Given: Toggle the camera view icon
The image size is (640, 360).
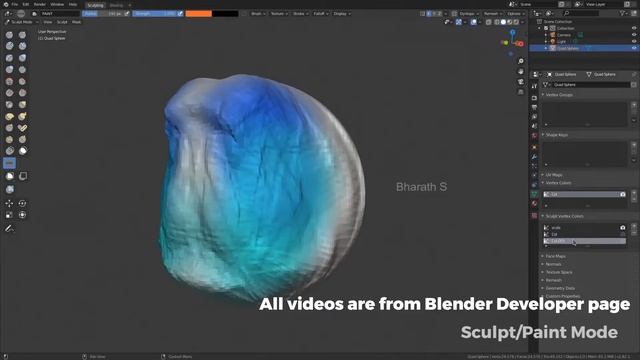Looking at the screenshot, I should [x=521, y=82].
